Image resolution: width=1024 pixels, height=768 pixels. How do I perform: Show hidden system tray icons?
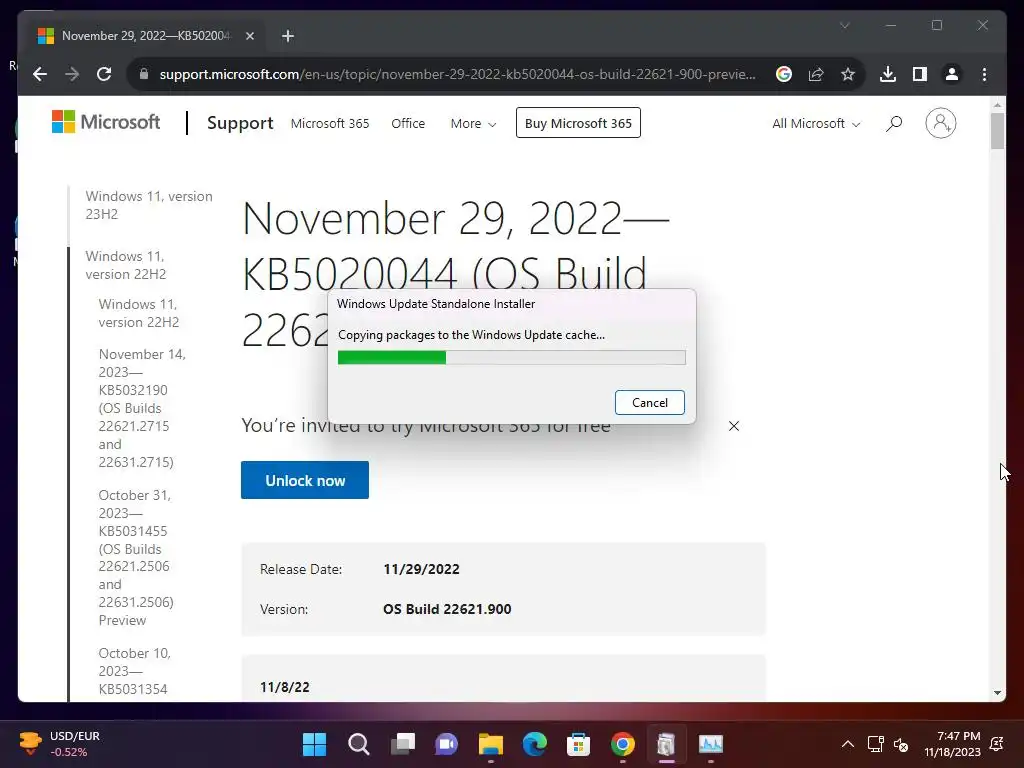[x=848, y=744]
